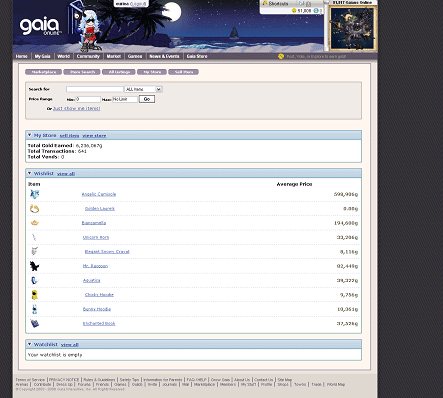Click the Aquatica item icon
The width and height of the screenshot is (443, 398).
35,280
